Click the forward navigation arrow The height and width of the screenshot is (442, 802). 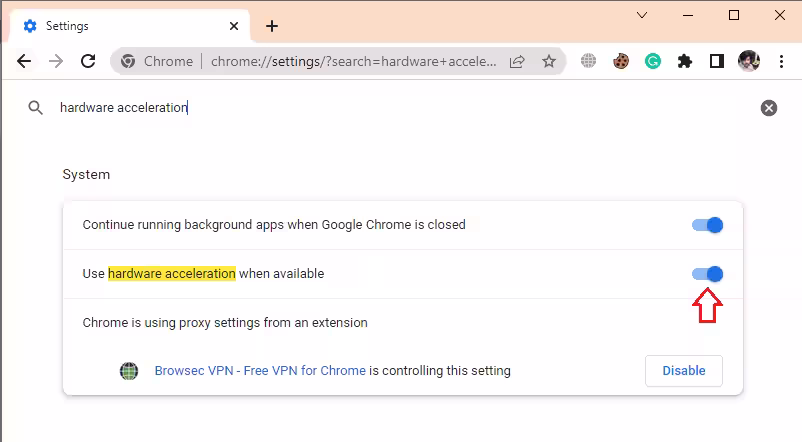click(x=56, y=61)
